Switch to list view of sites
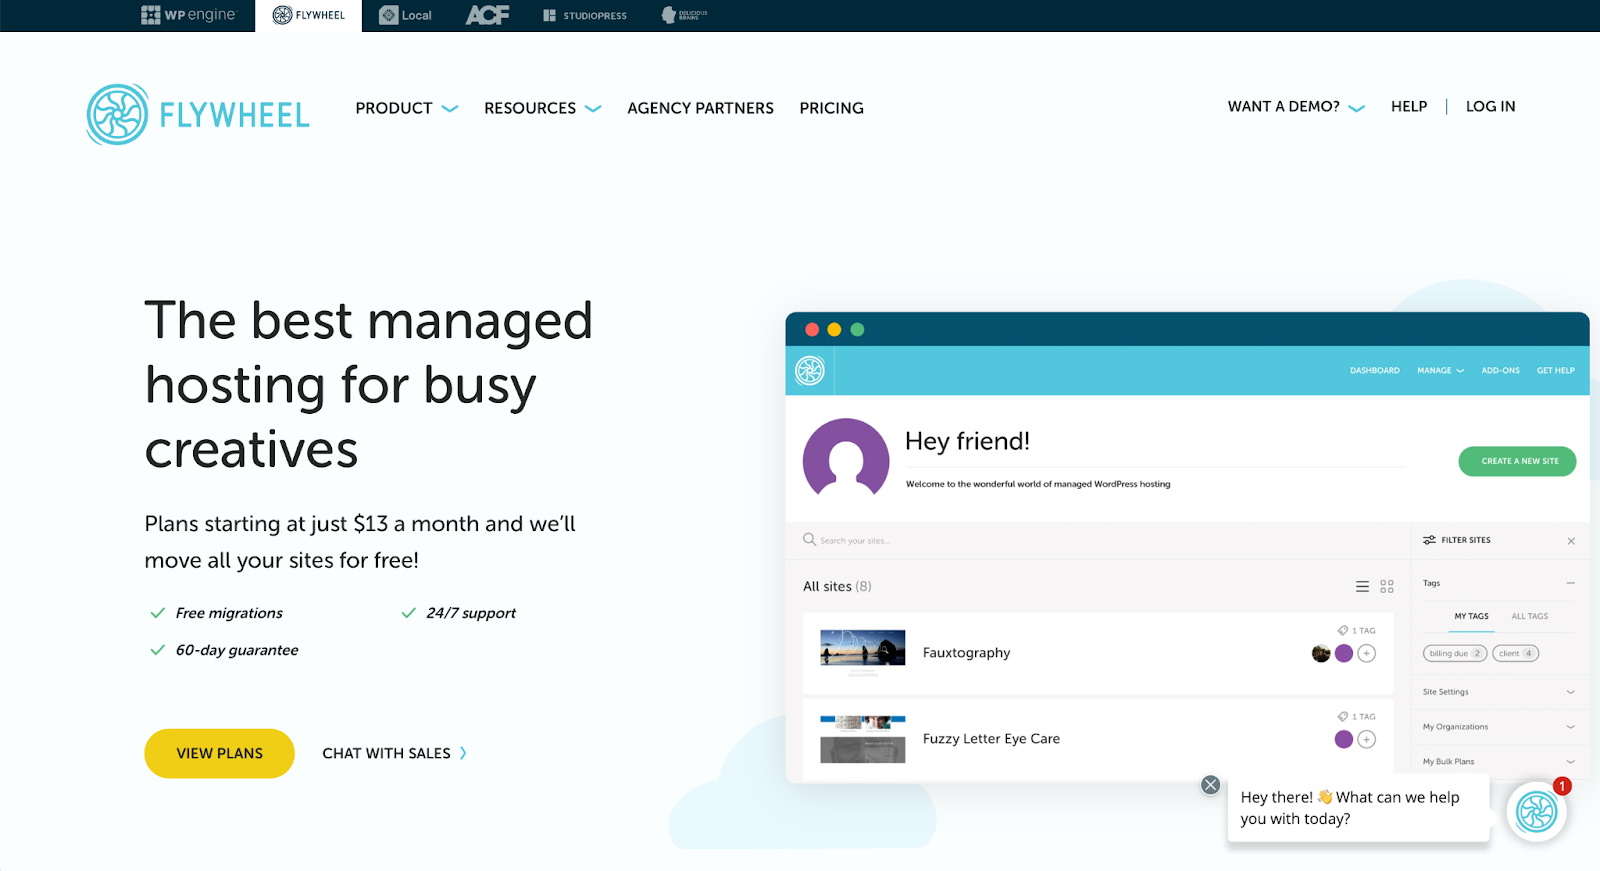 (x=1362, y=587)
